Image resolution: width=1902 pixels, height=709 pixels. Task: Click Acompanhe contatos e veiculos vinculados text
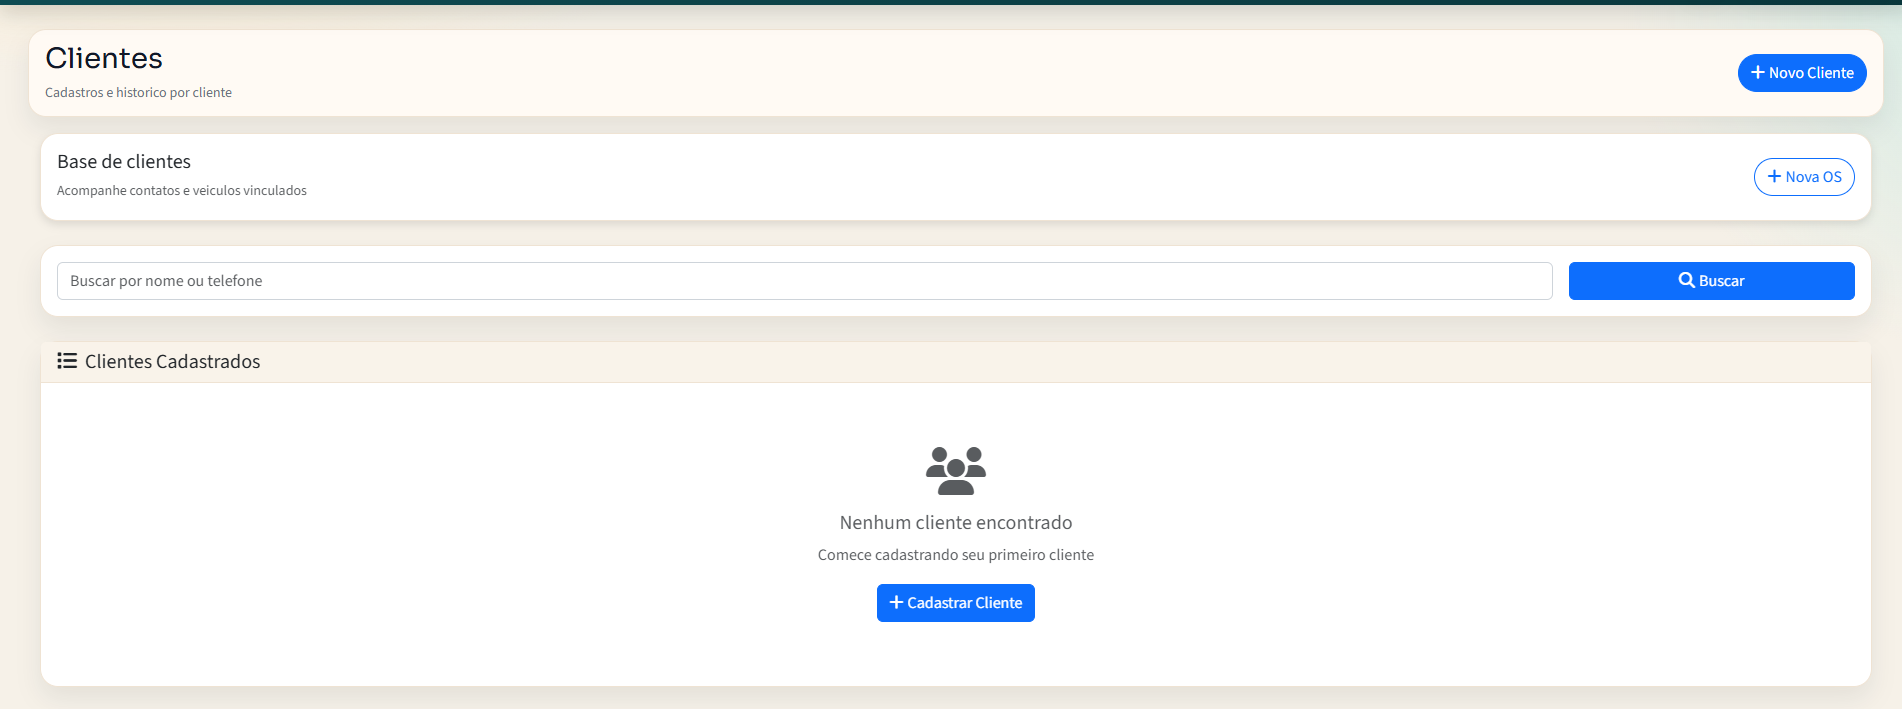click(182, 190)
